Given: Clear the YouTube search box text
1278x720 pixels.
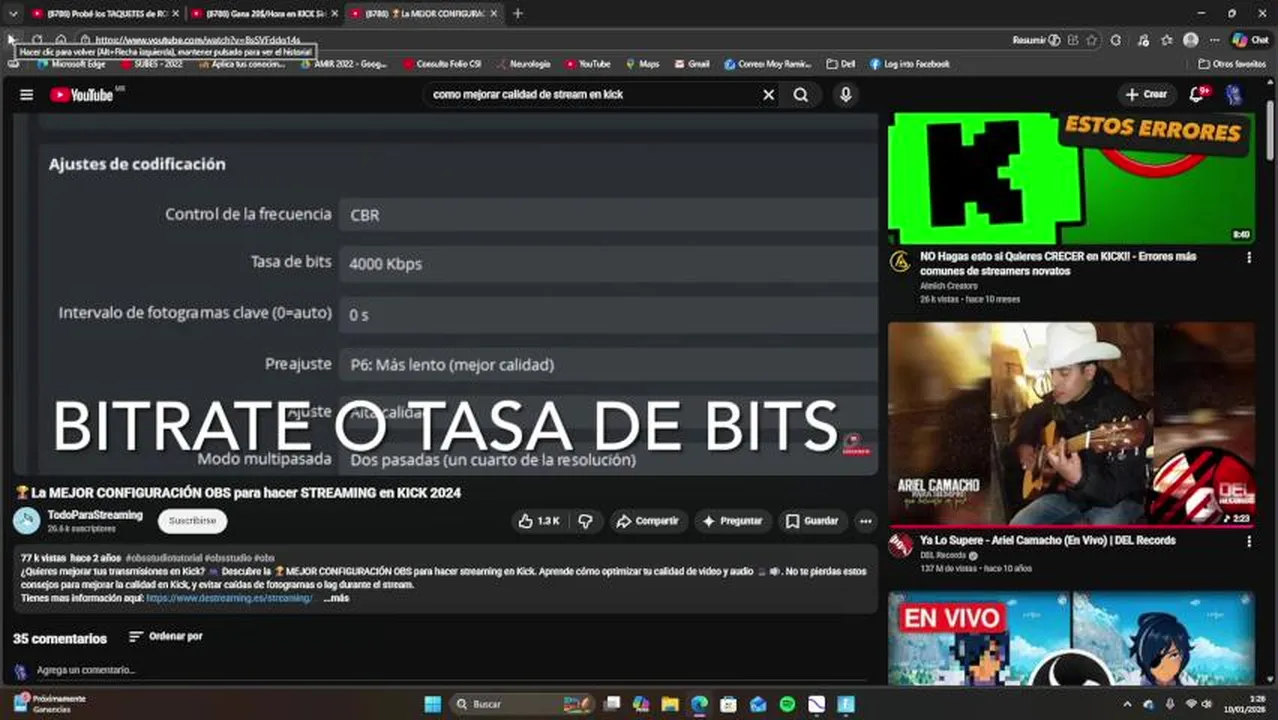Looking at the screenshot, I should point(768,95).
